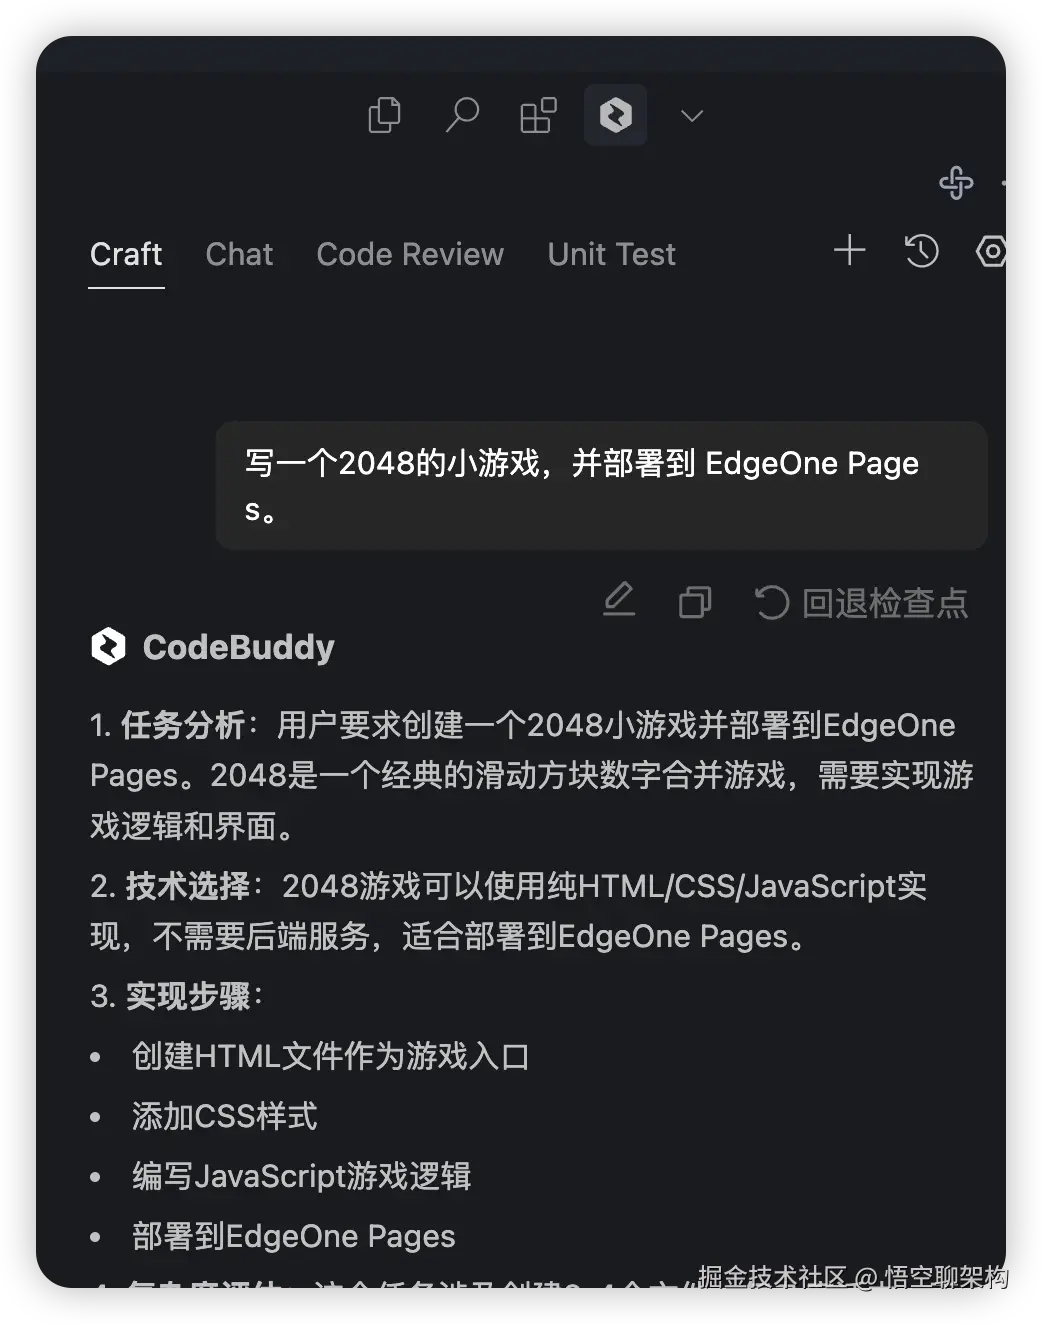
Task: Open the Extensions blocks icon
Action: [x=538, y=115]
